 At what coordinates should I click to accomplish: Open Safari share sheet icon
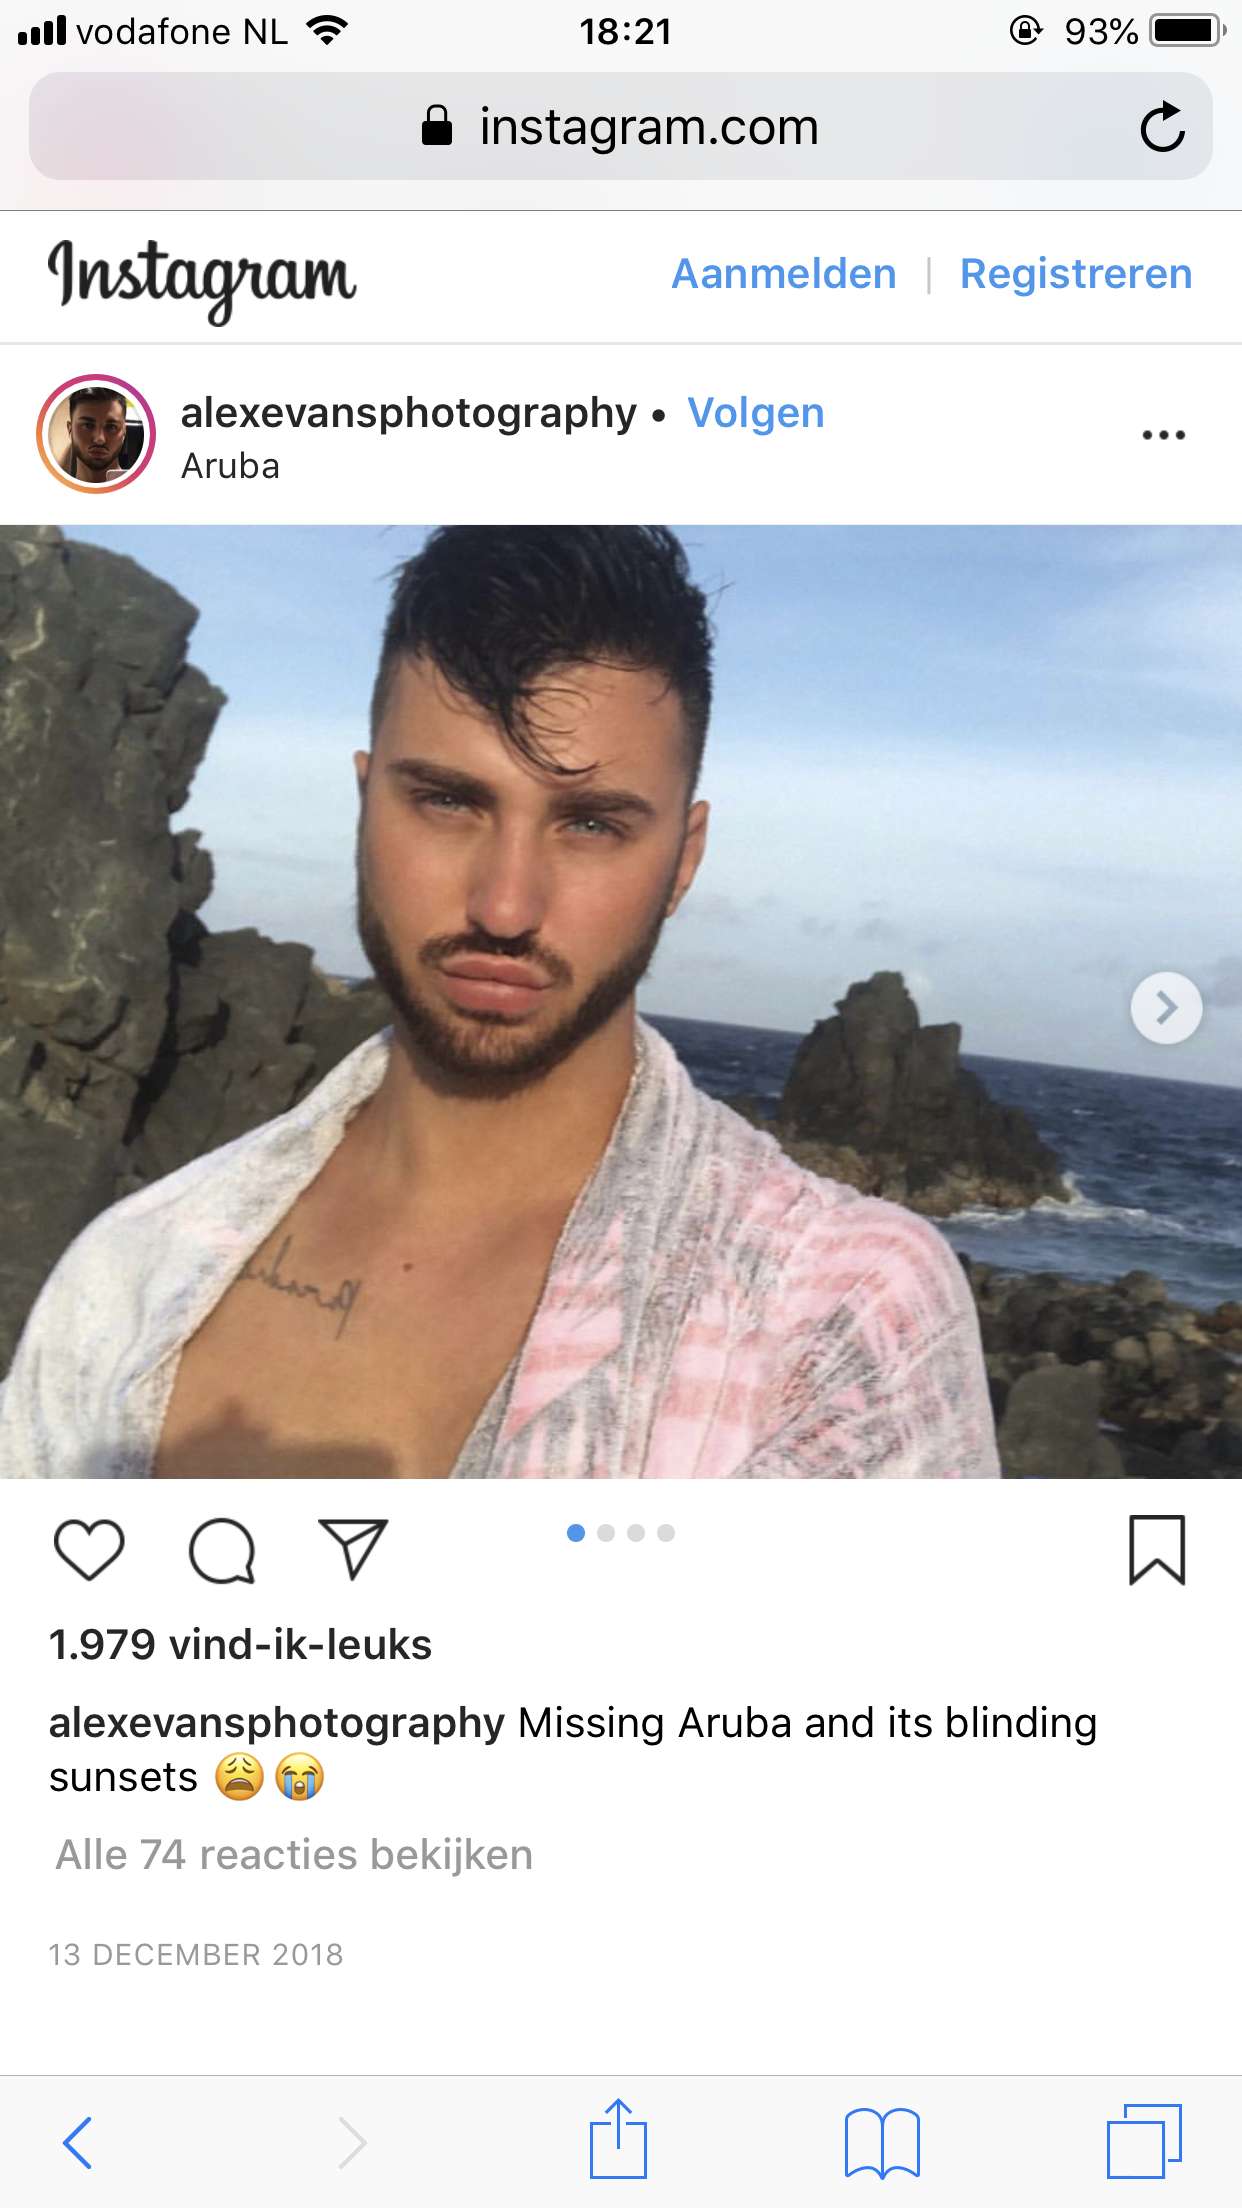point(618,2138)
